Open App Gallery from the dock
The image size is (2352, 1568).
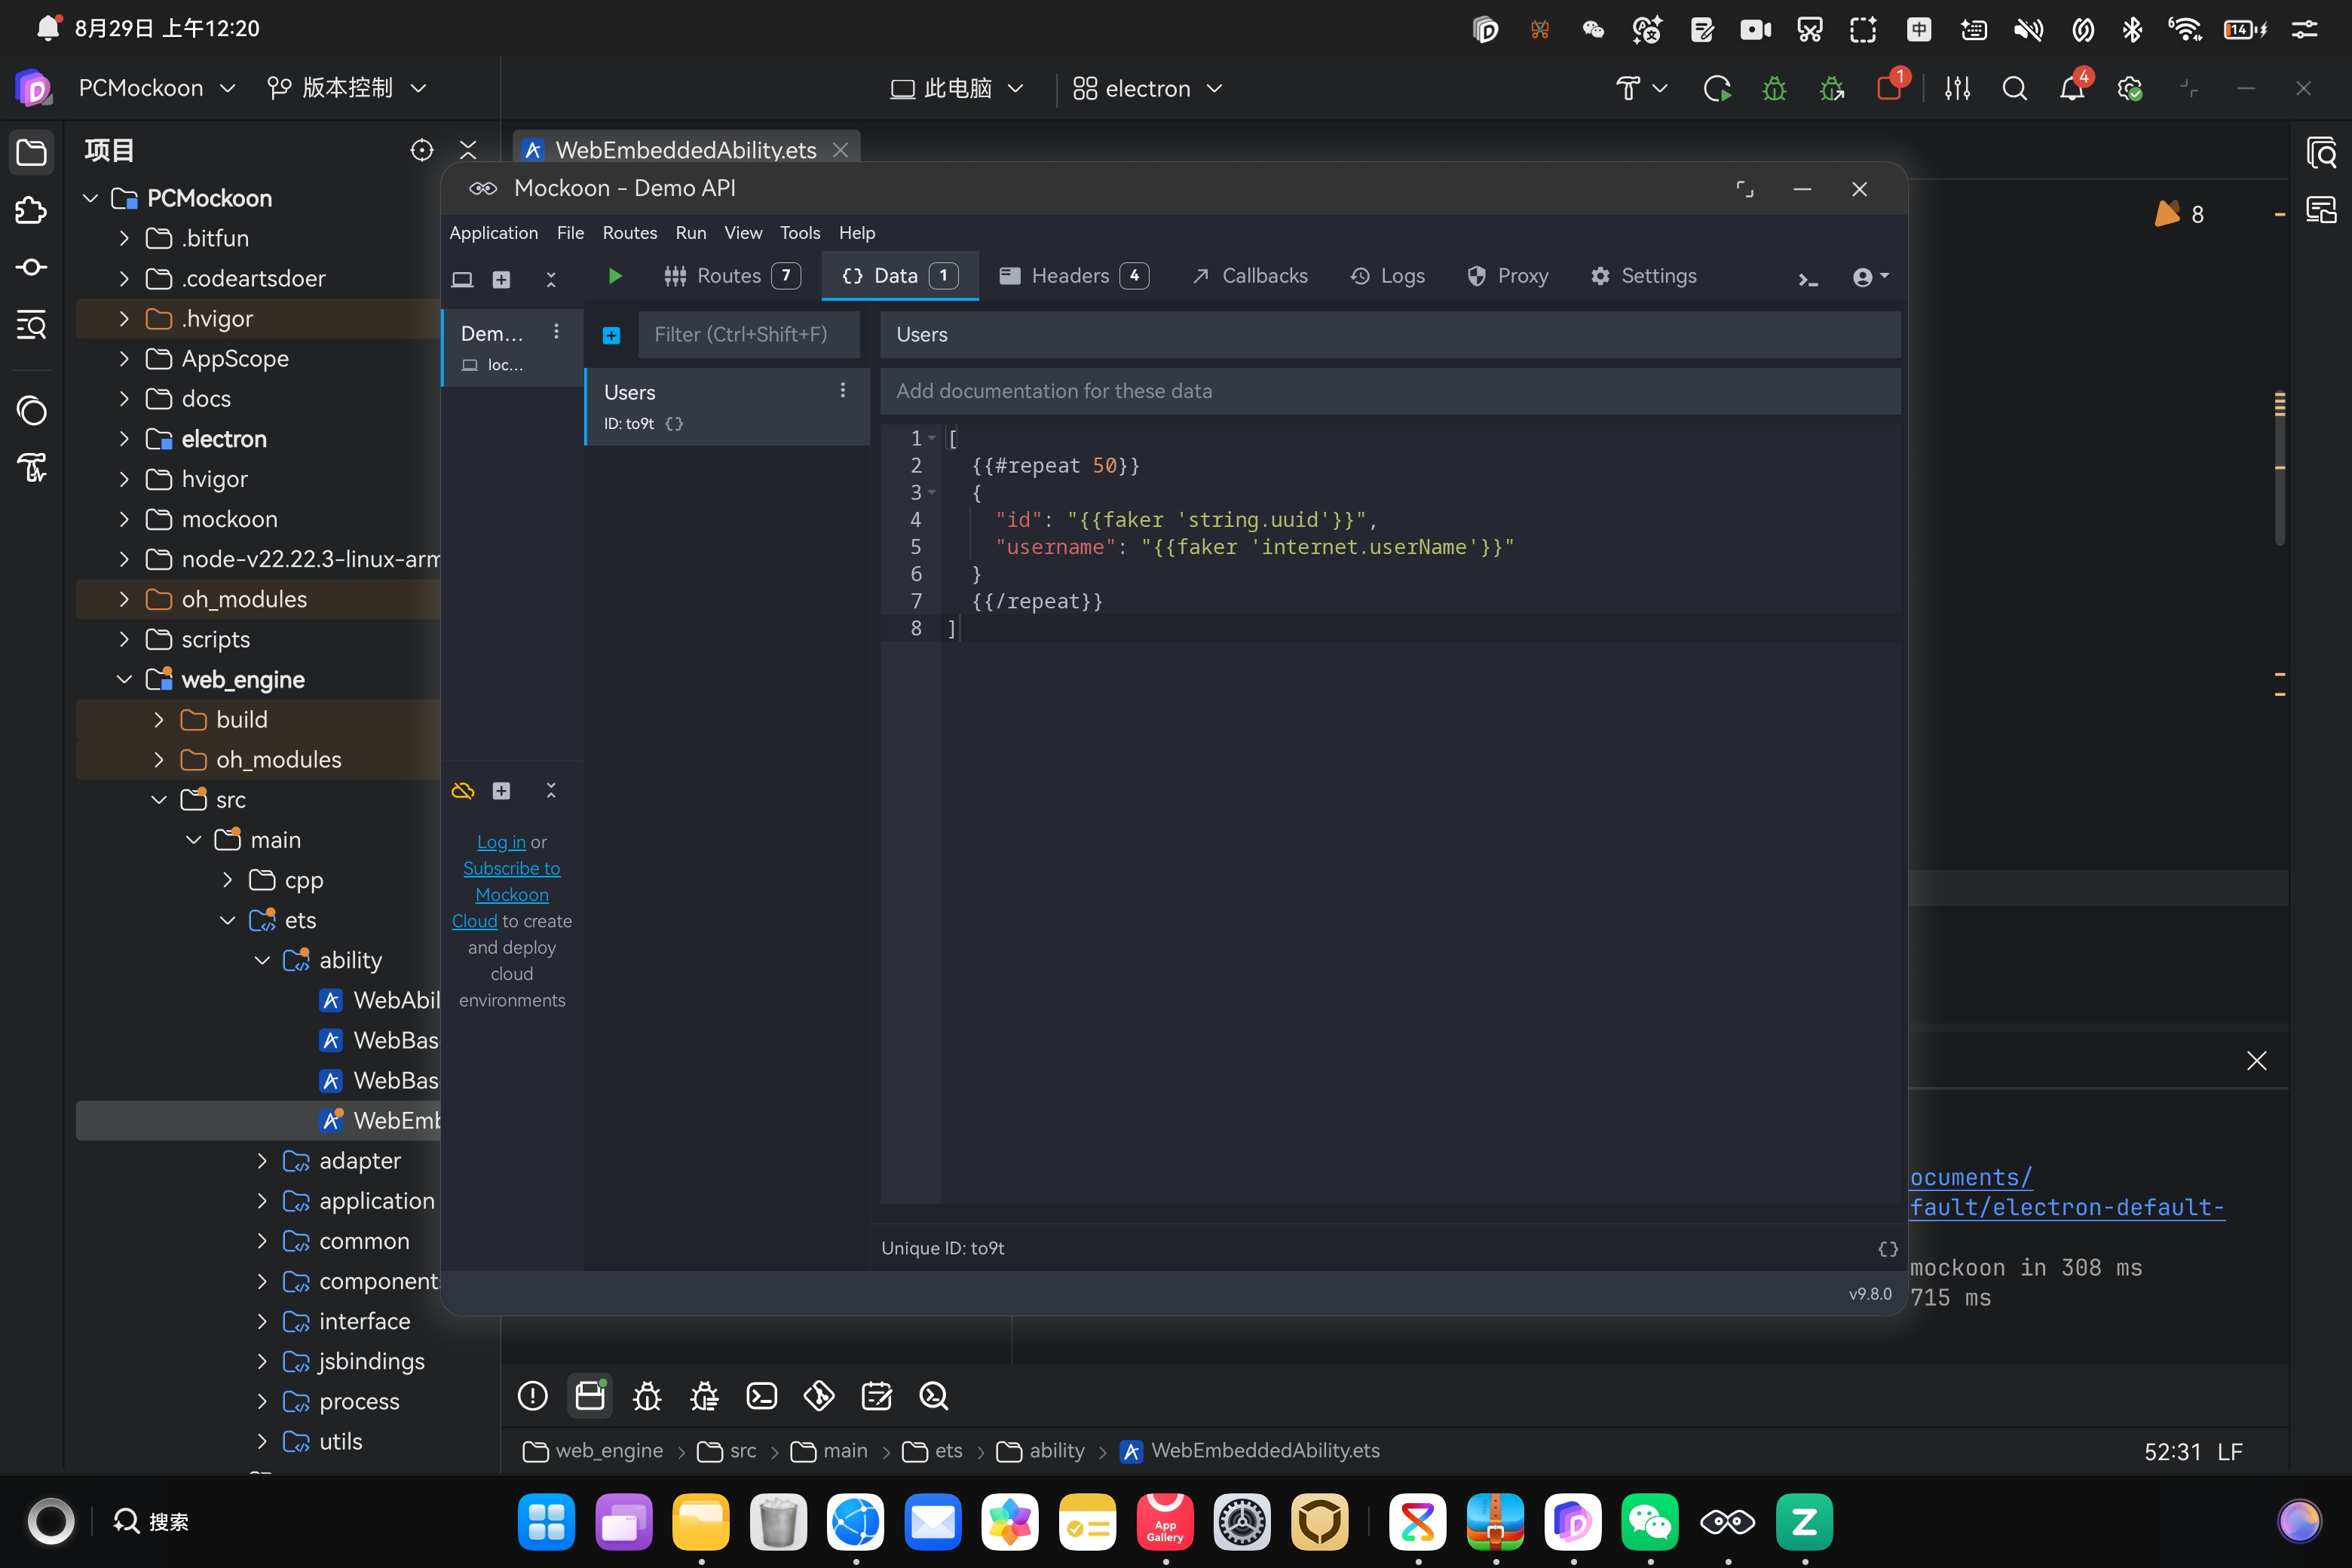click(1165, 1522)
